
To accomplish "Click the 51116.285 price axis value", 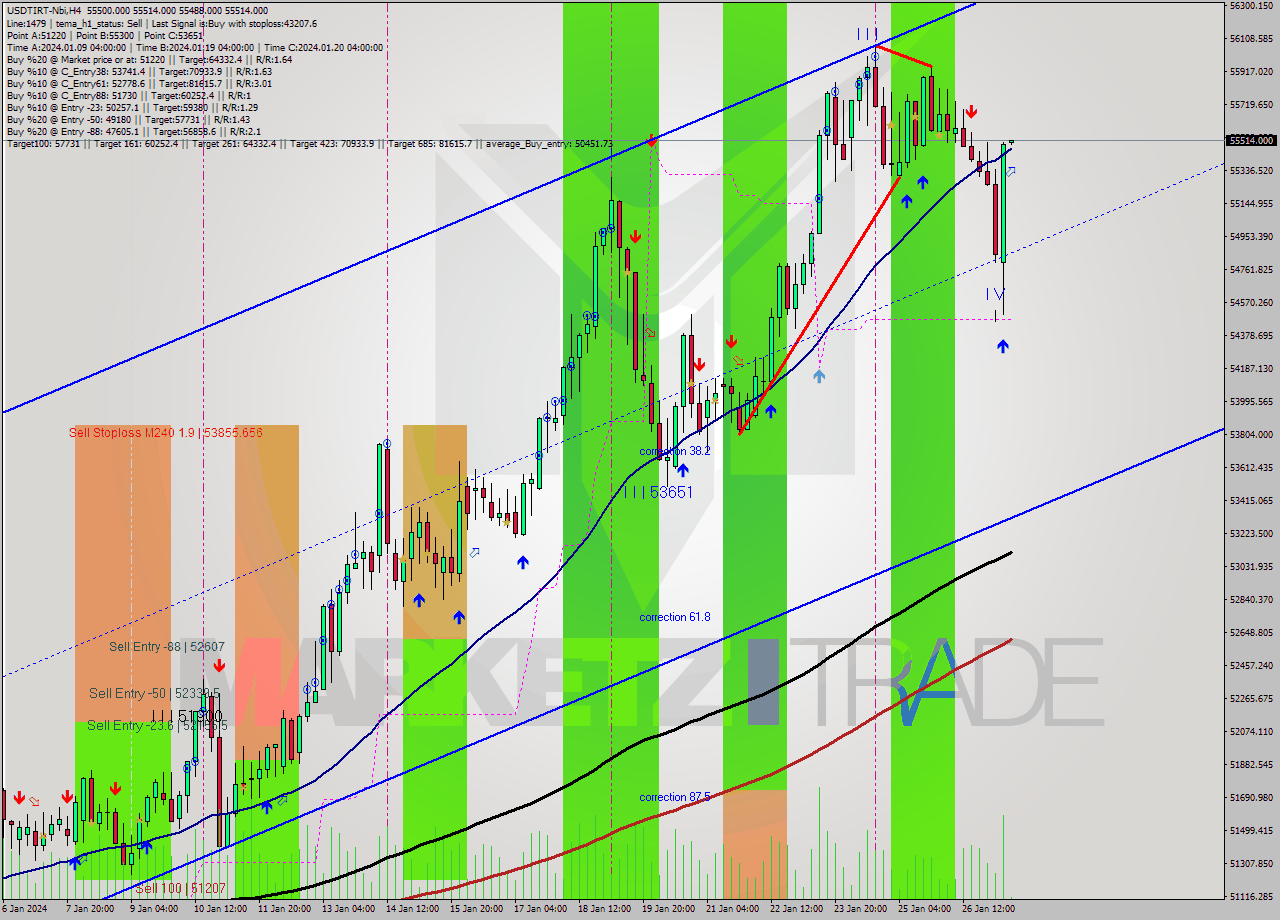I will [x=1251, y=896].
